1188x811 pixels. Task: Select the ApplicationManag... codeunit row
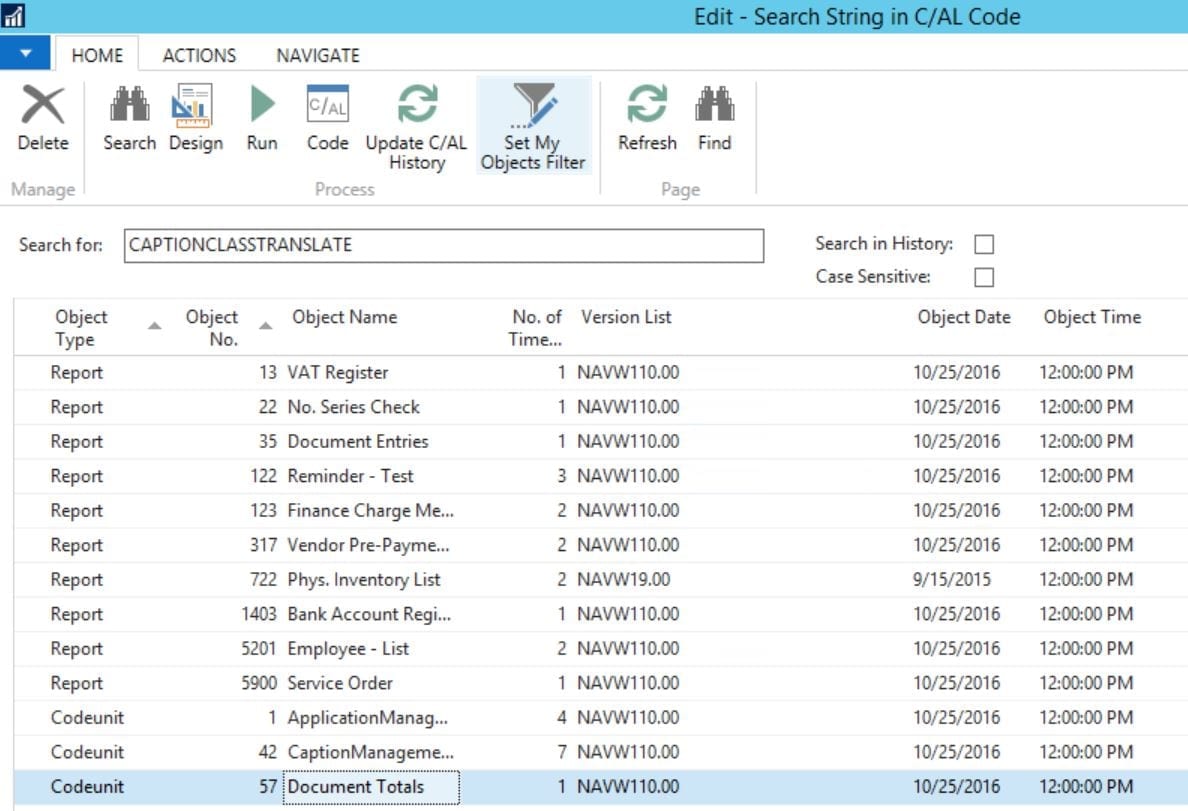(601, 718)
